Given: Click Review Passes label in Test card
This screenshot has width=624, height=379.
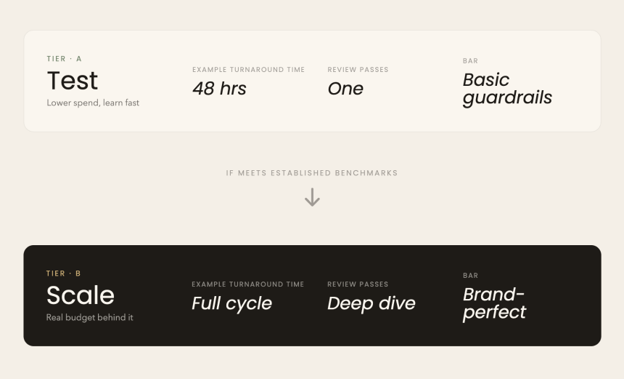Looking at the screenshot, I should 358,70.
